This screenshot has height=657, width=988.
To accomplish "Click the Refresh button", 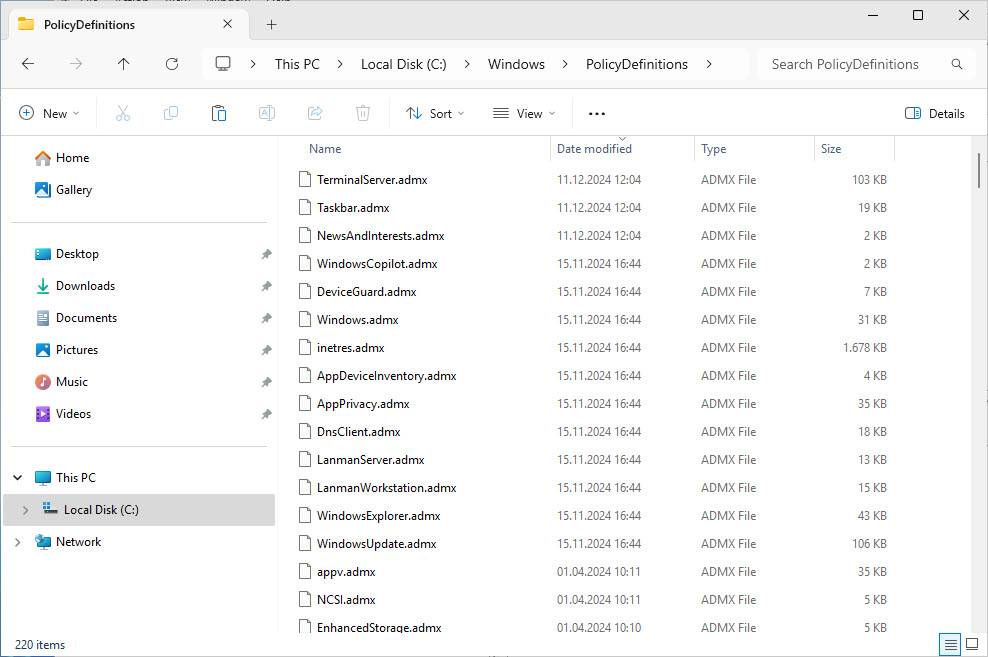I will pyautogui.click(x=172, y=64).
